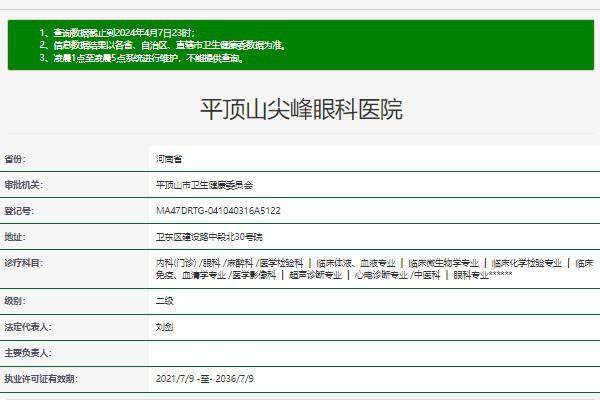Click the 执业许可证有效期 label
Viewport: 600px width, 400px height.
tap(41, 379)
